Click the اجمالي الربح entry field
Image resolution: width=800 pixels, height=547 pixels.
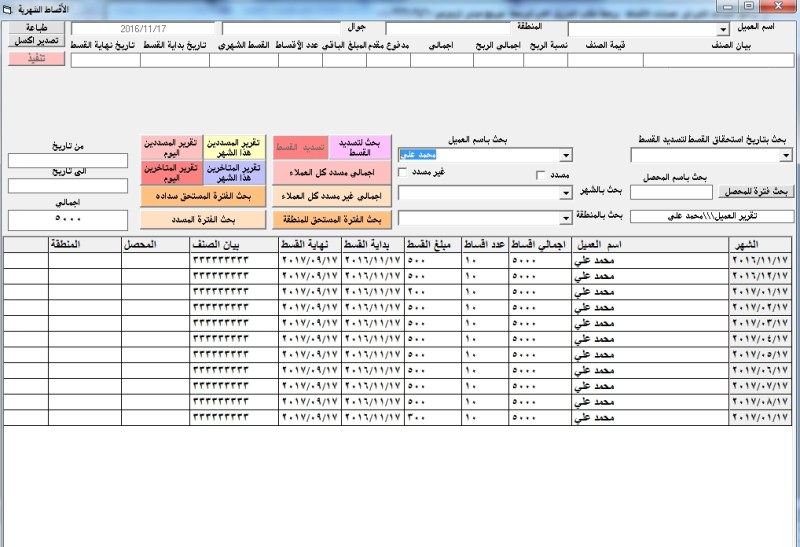[x=498, y=60]
